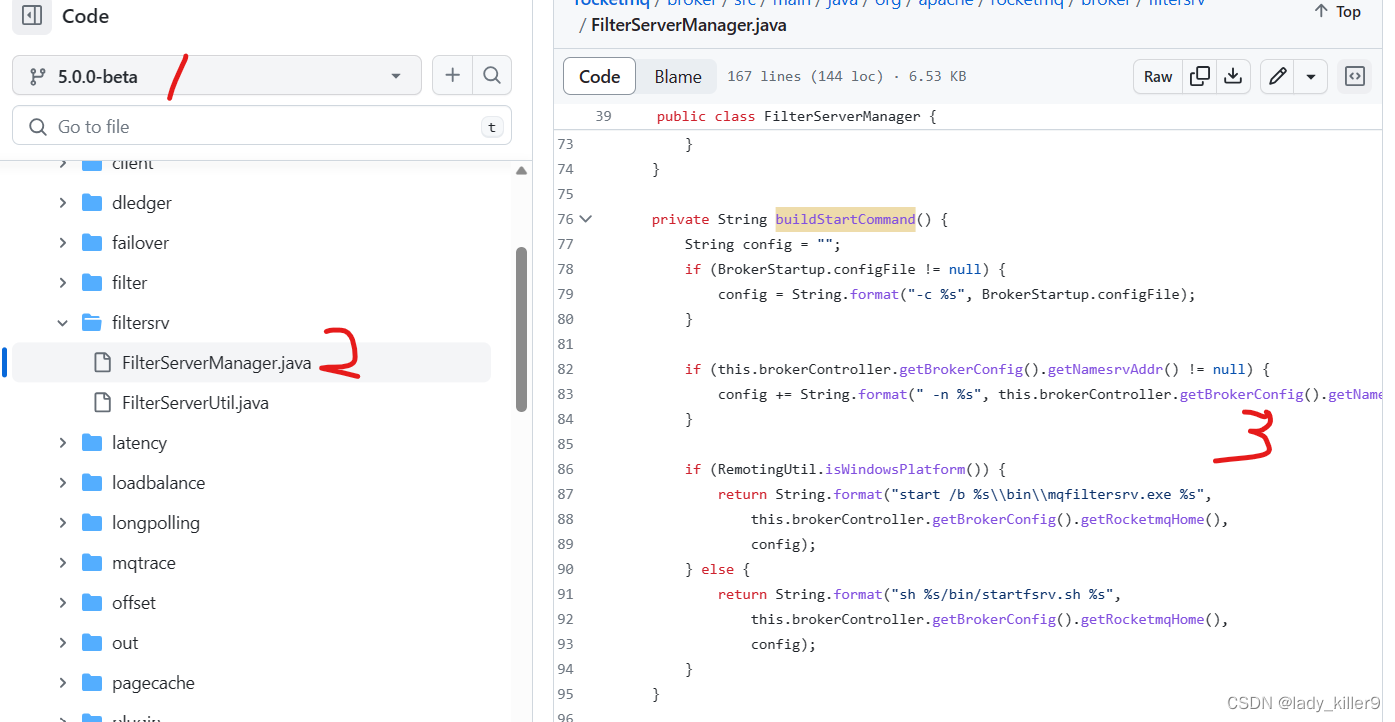1395x722 pixels.
Task: Select the dledger folder icon
Action: point(92,203)
